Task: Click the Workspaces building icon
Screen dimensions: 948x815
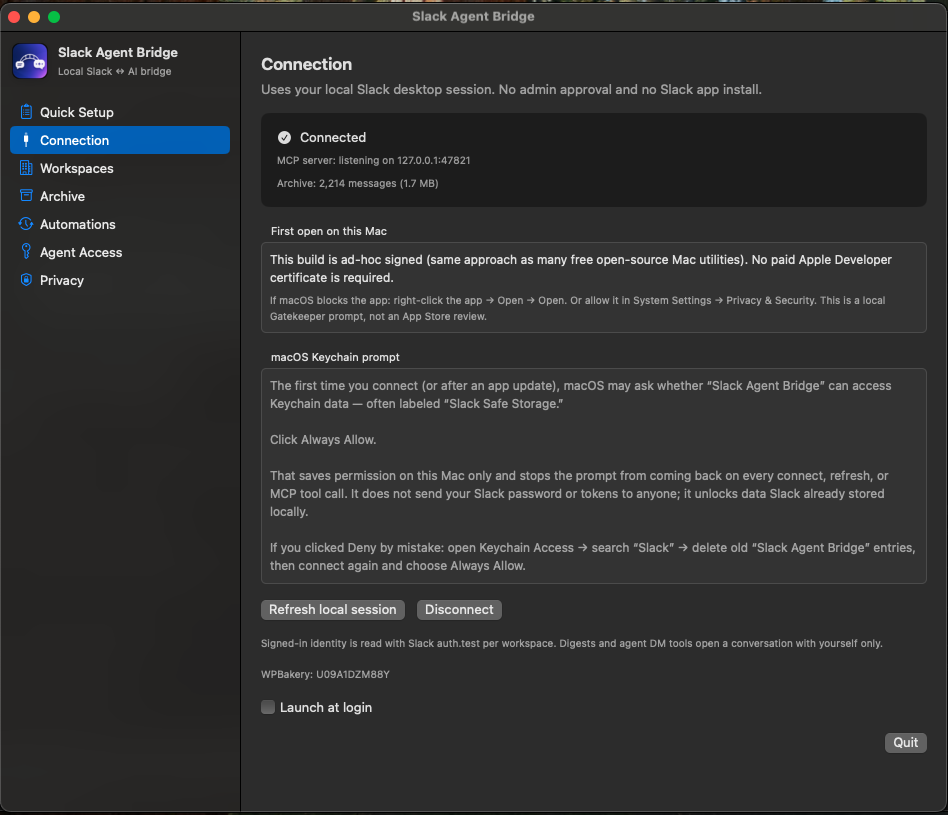Action: [26, 168]
